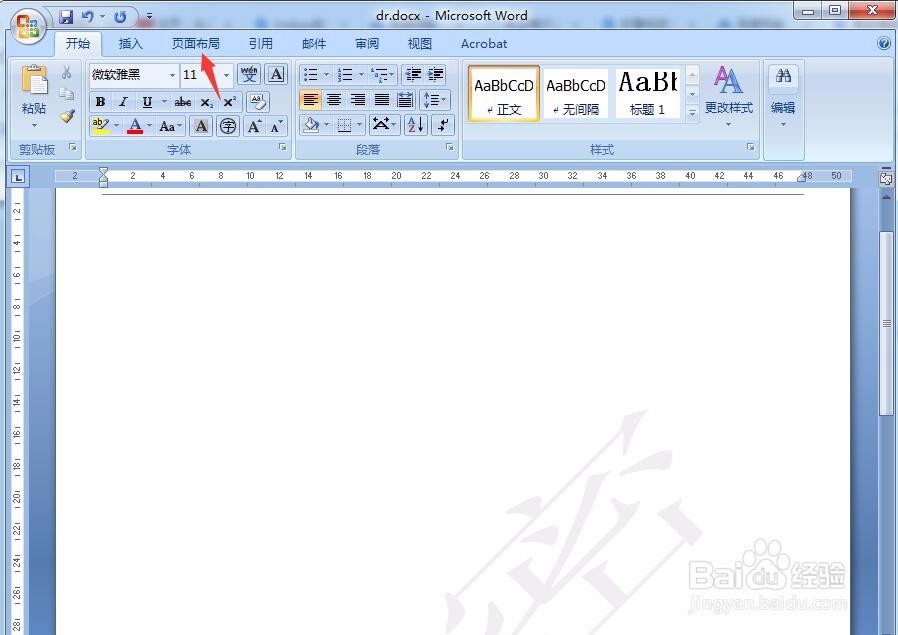
Task: Grow font size
Action: pos(254,126)
